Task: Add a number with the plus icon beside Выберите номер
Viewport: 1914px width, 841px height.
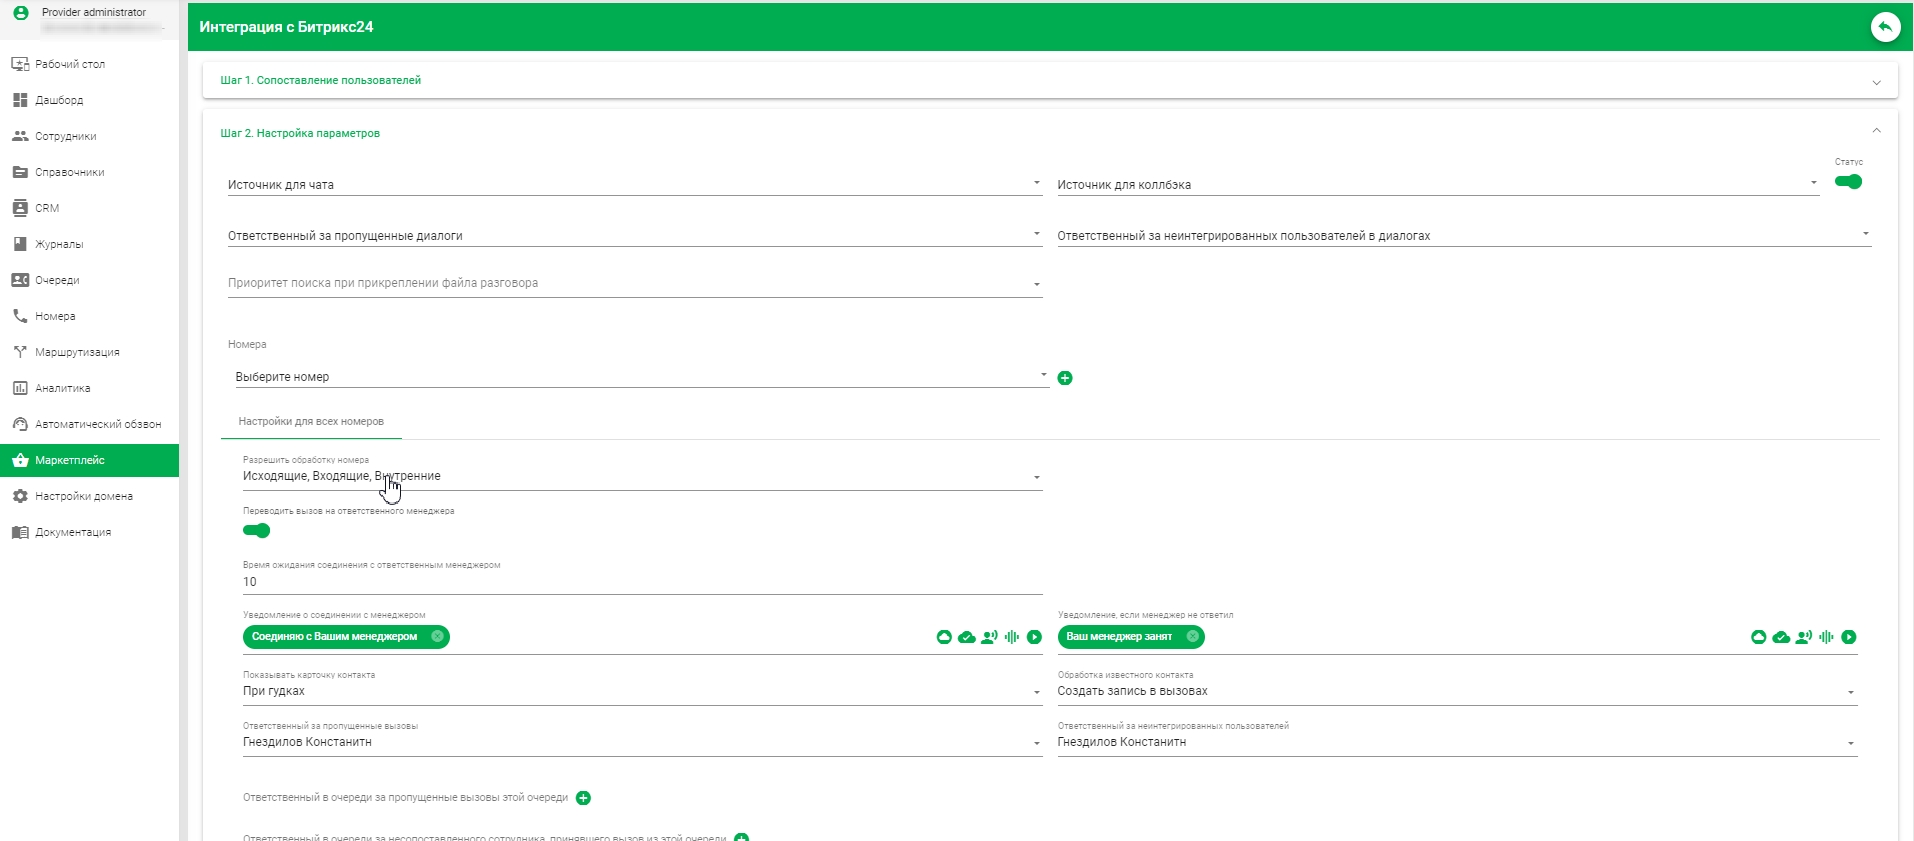Action: click(x=1065, y=378)
